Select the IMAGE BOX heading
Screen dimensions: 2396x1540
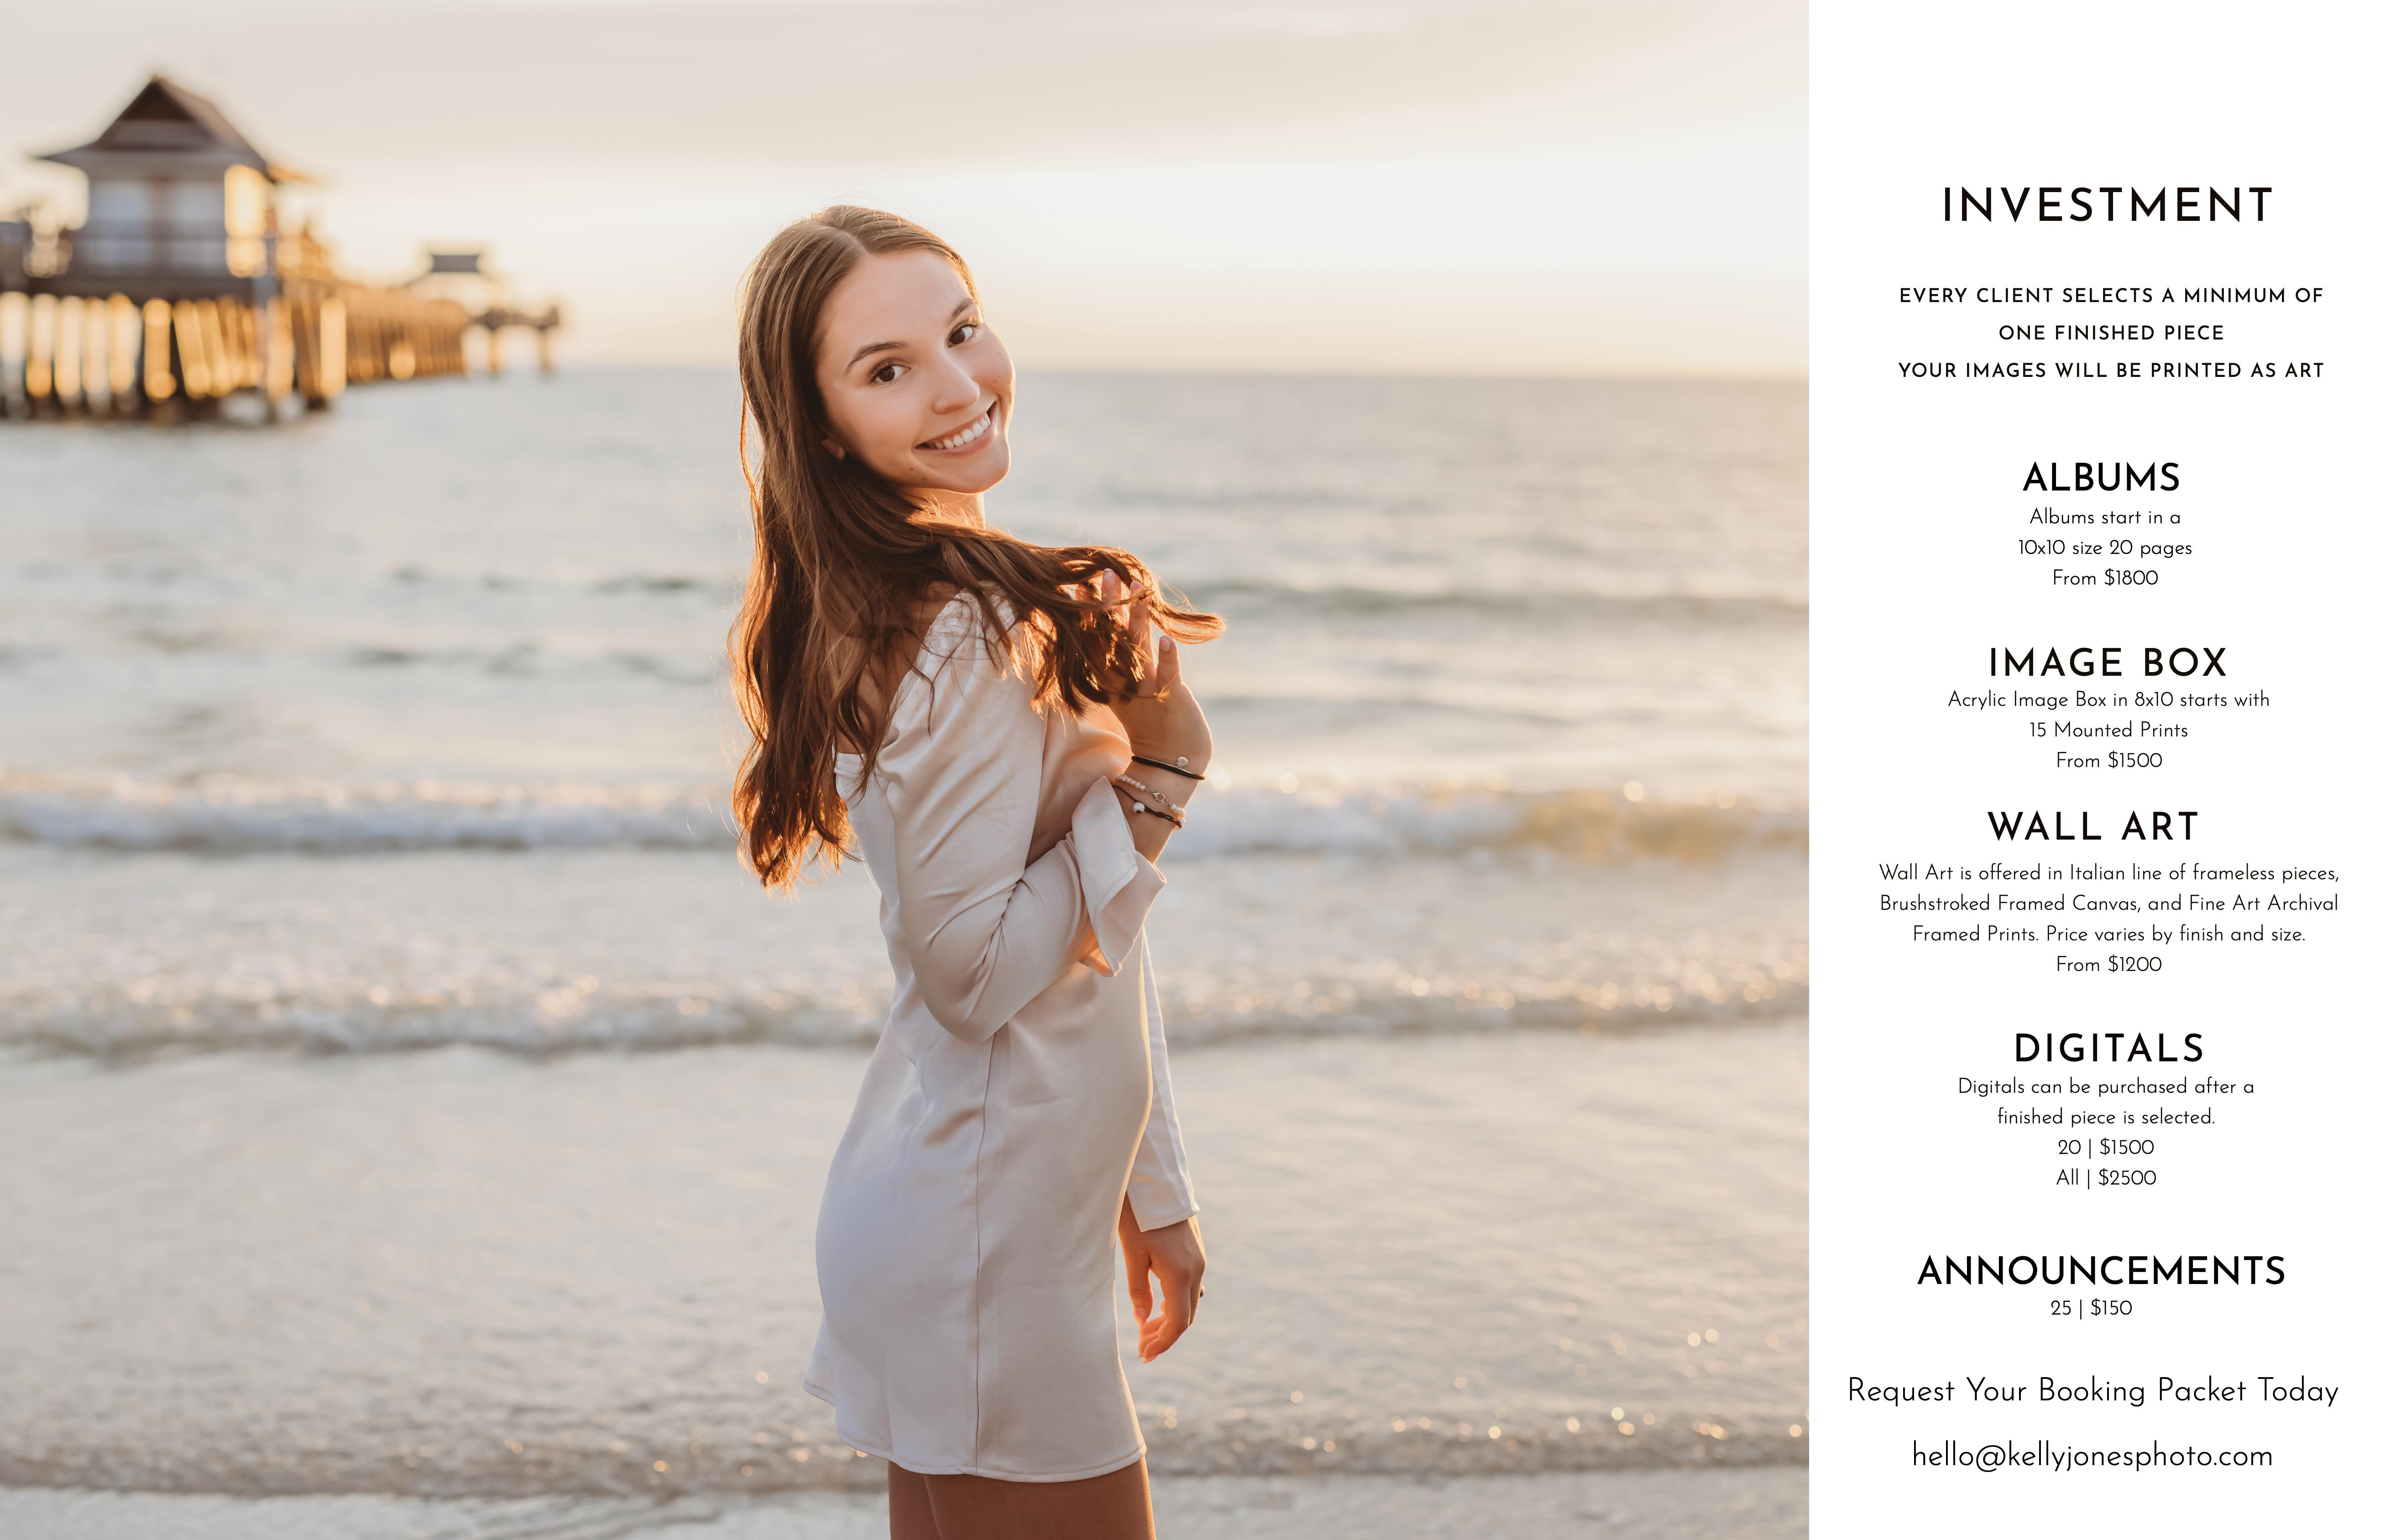coord(2107,662)
